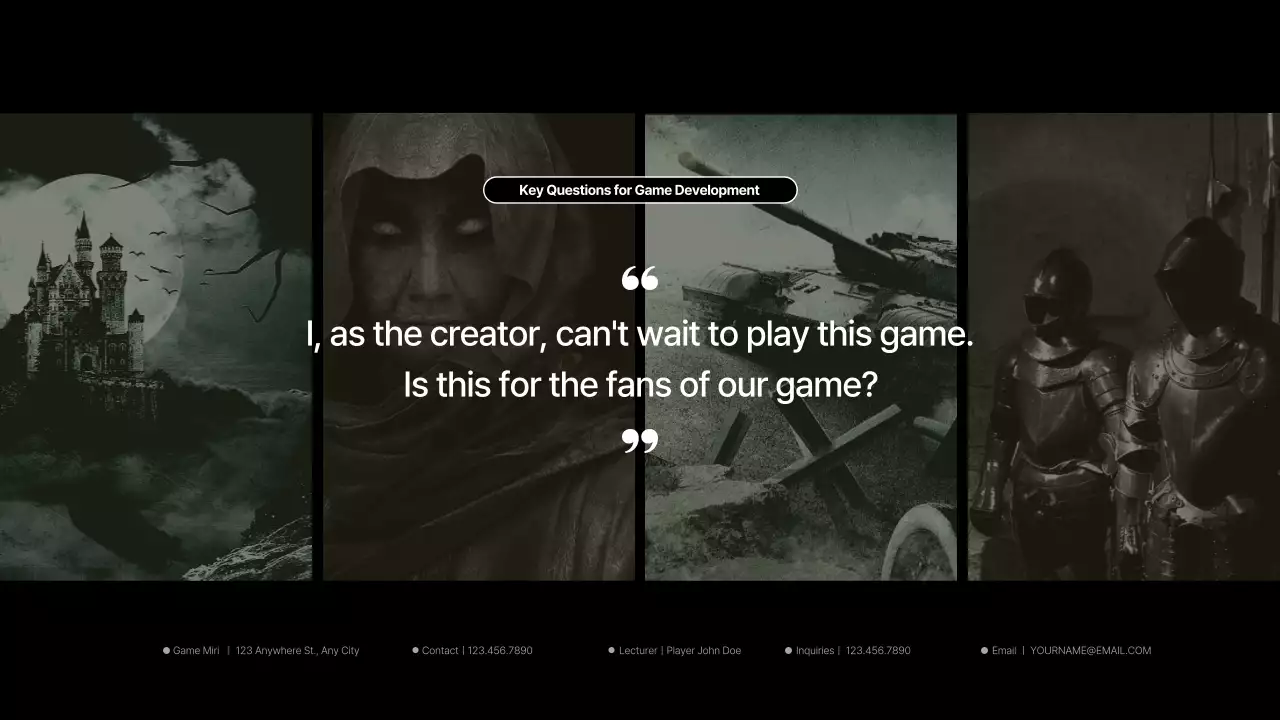Click the quote line about playing this game
The width and height of the screenshot is (1280, 720).
click(x=640, y=334)
